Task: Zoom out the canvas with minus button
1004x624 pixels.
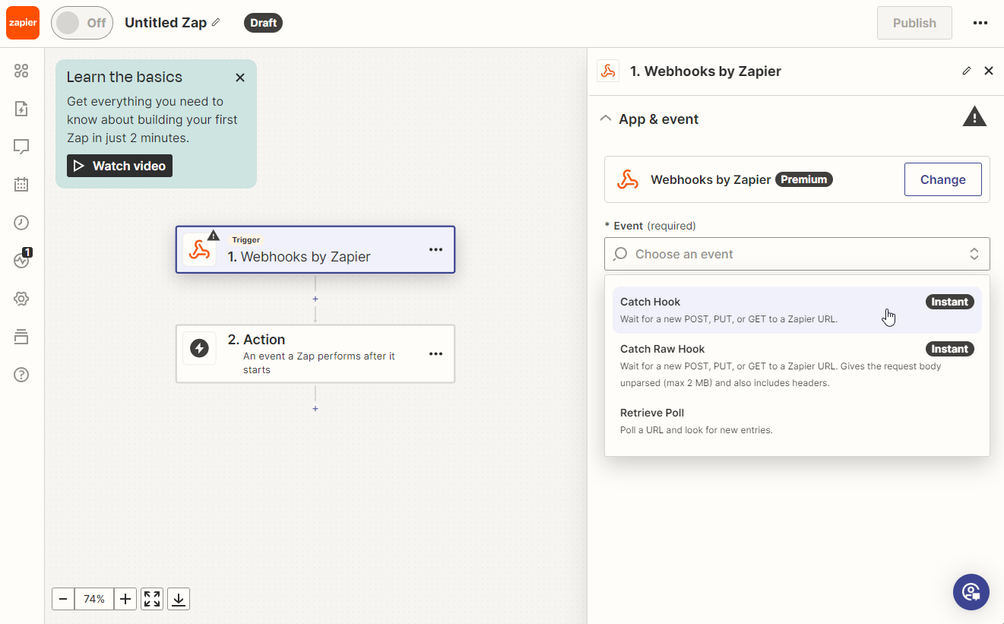Action: tap(63, 599)
